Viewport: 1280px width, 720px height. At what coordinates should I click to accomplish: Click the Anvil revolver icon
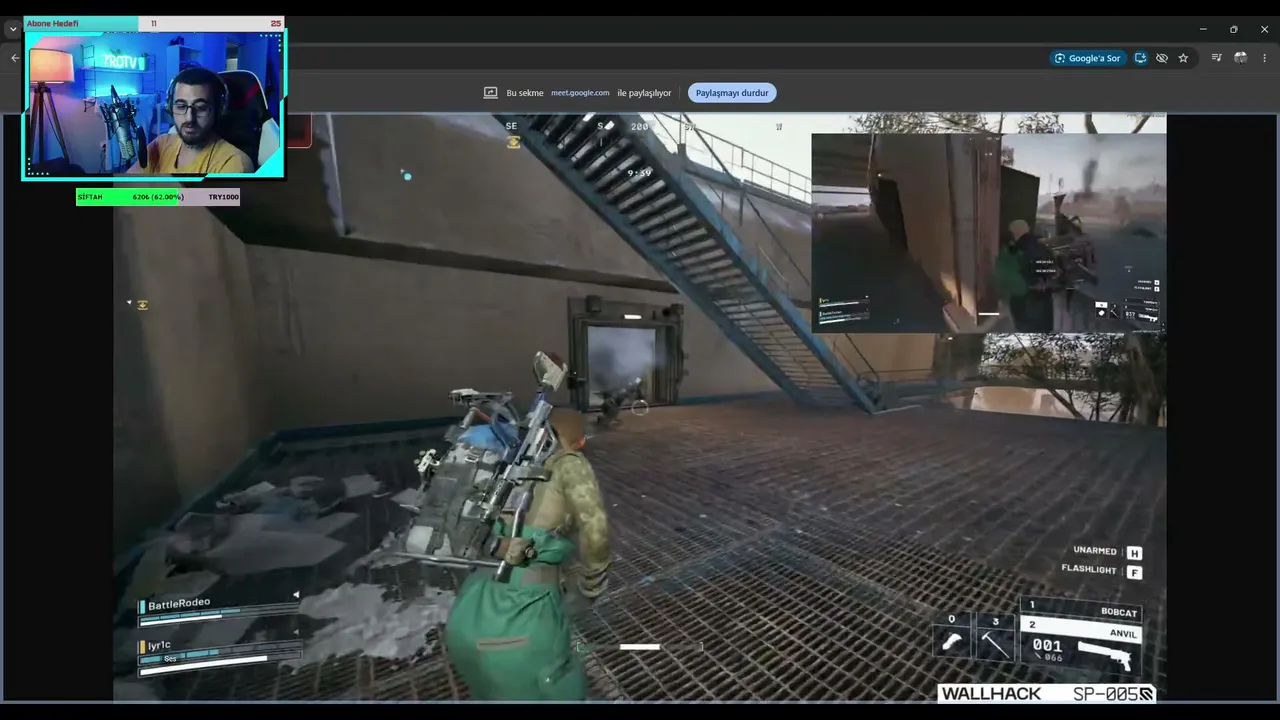pos(1103,656)
